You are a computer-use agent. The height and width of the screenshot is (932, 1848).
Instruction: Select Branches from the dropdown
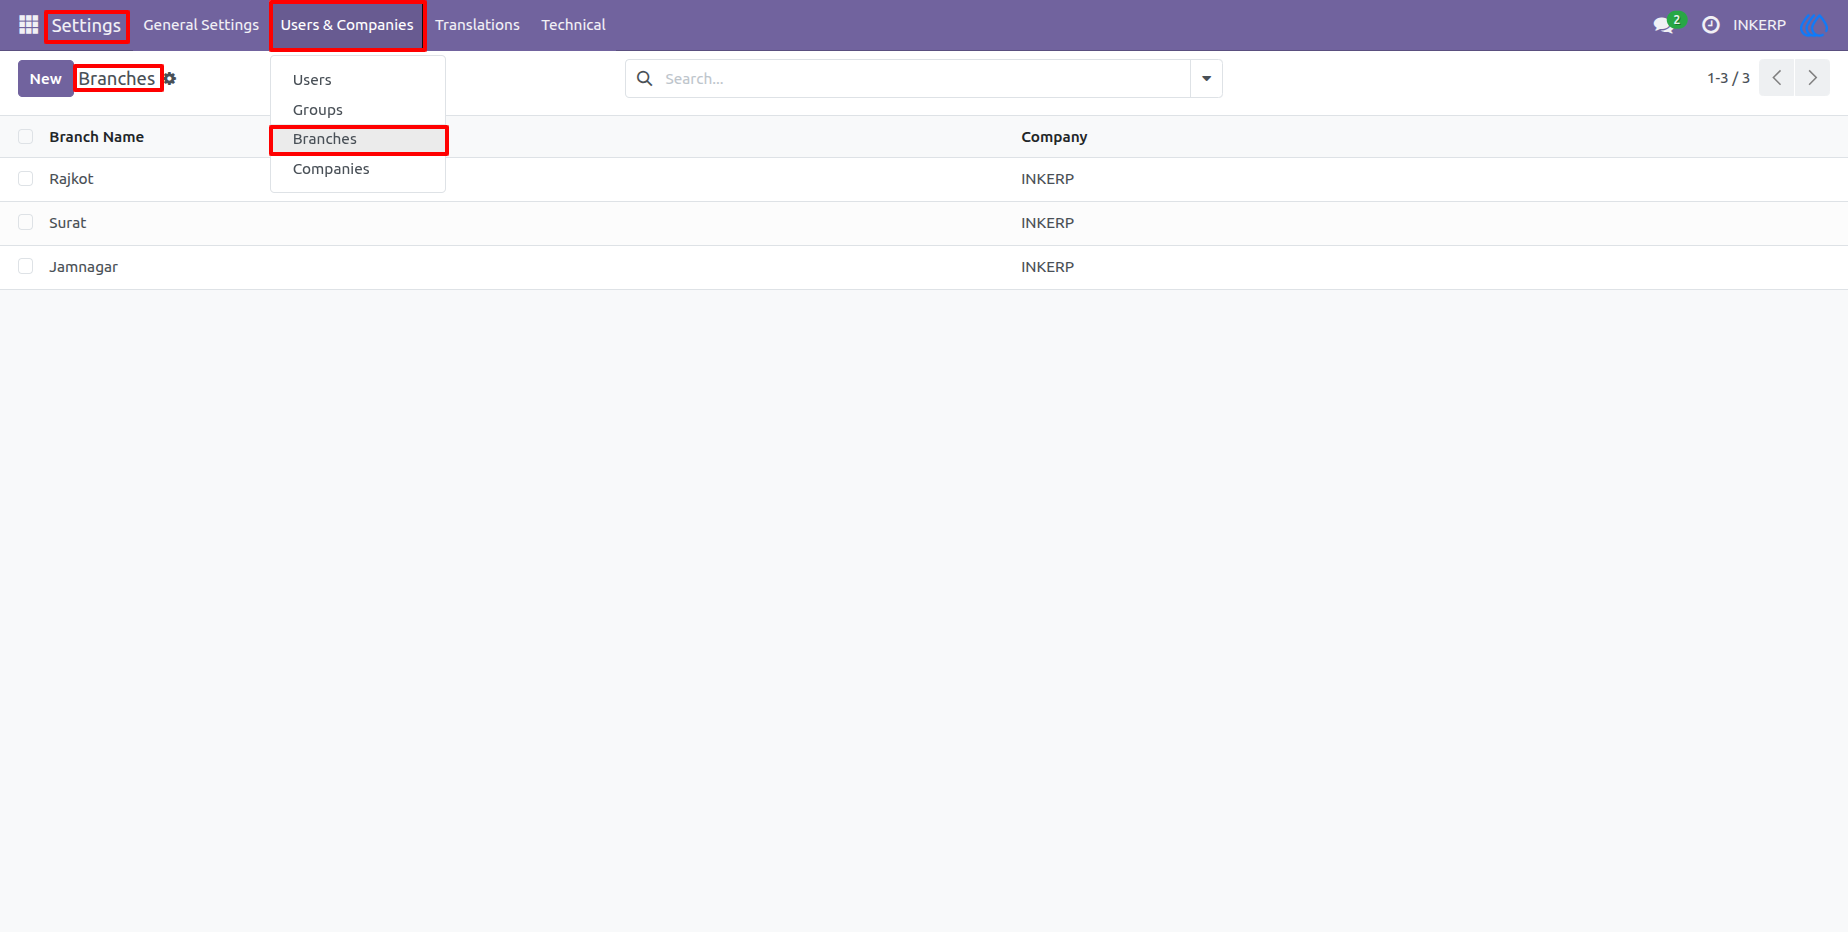[358, 139]
